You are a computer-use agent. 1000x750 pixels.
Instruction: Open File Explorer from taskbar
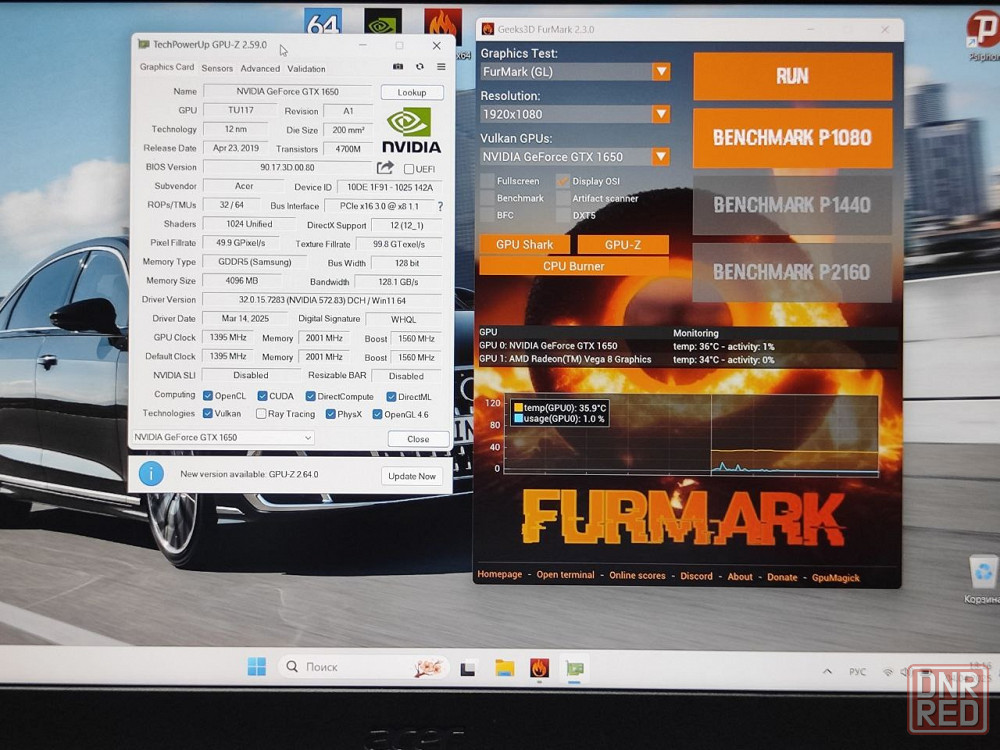504,668
